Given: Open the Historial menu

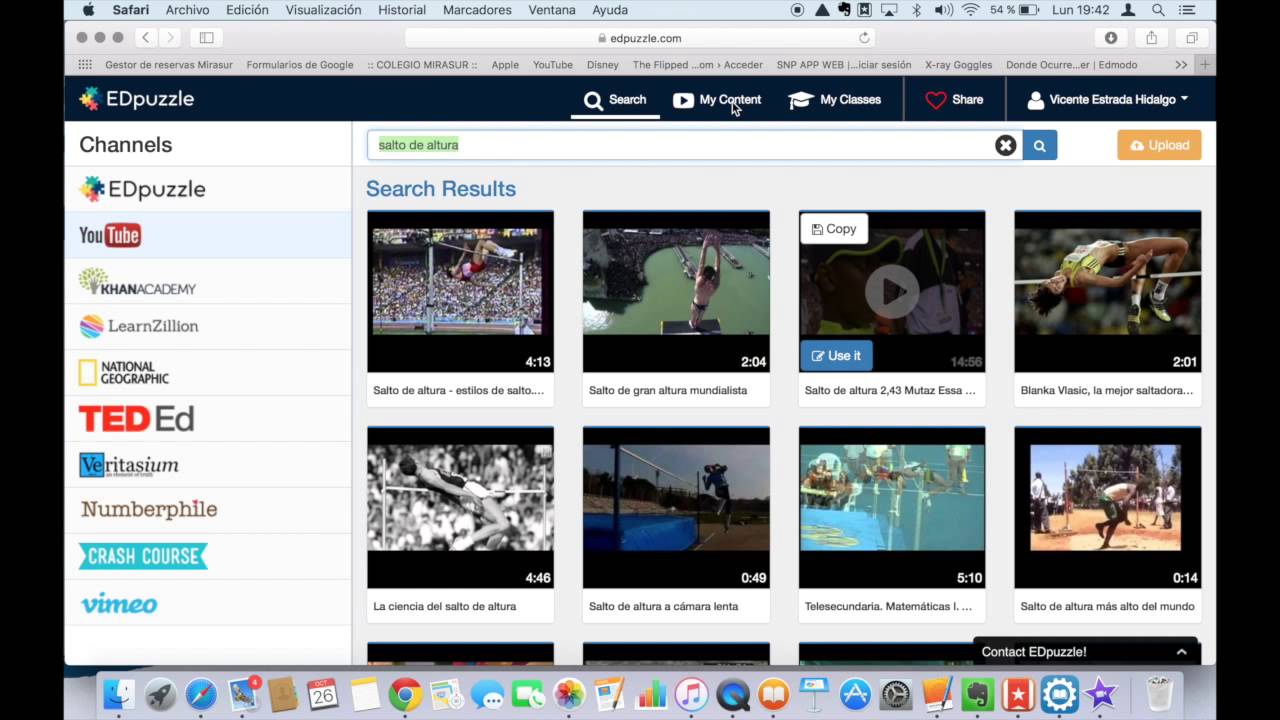Looking at the screenshot, I should click(x=402, y=10).
